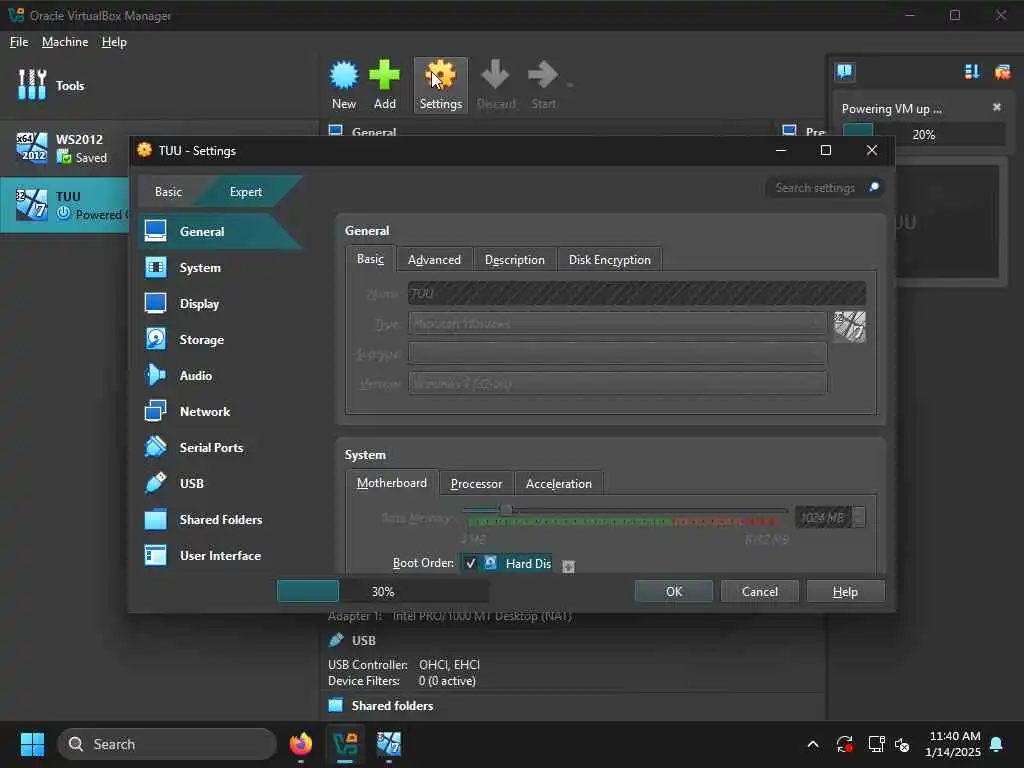Viewport: 1024px width, 768px height.
Task: Click the Base Memory slider handle
Action: (x=506, y=509)
